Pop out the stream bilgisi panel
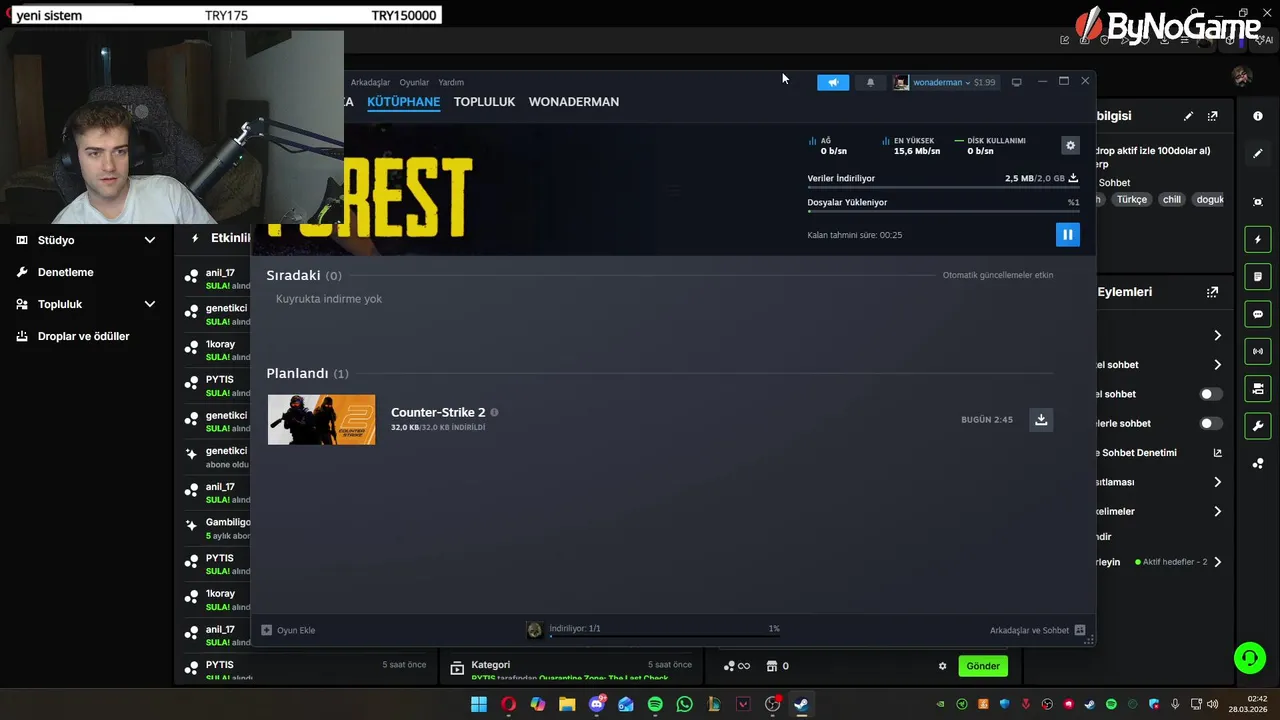The height and width of the screenshot is (720, 1280). click(1213, 116)
